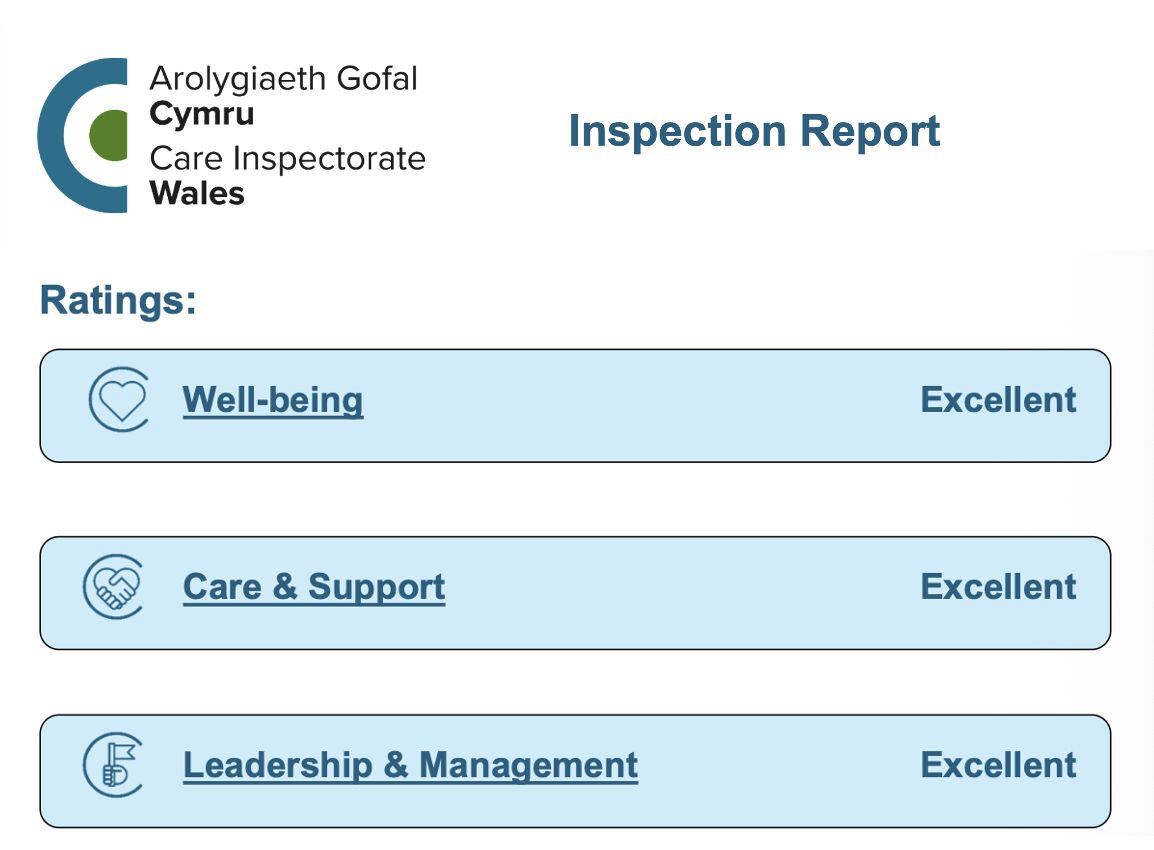Click the Ratings: heading
The image size is (1154, 850).
coord(118,300)
